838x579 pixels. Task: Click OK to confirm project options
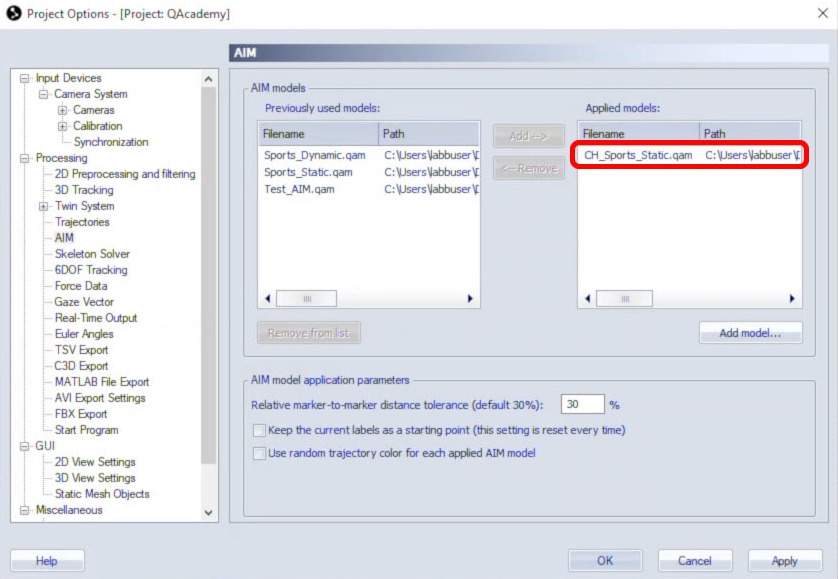click(604, 561)
